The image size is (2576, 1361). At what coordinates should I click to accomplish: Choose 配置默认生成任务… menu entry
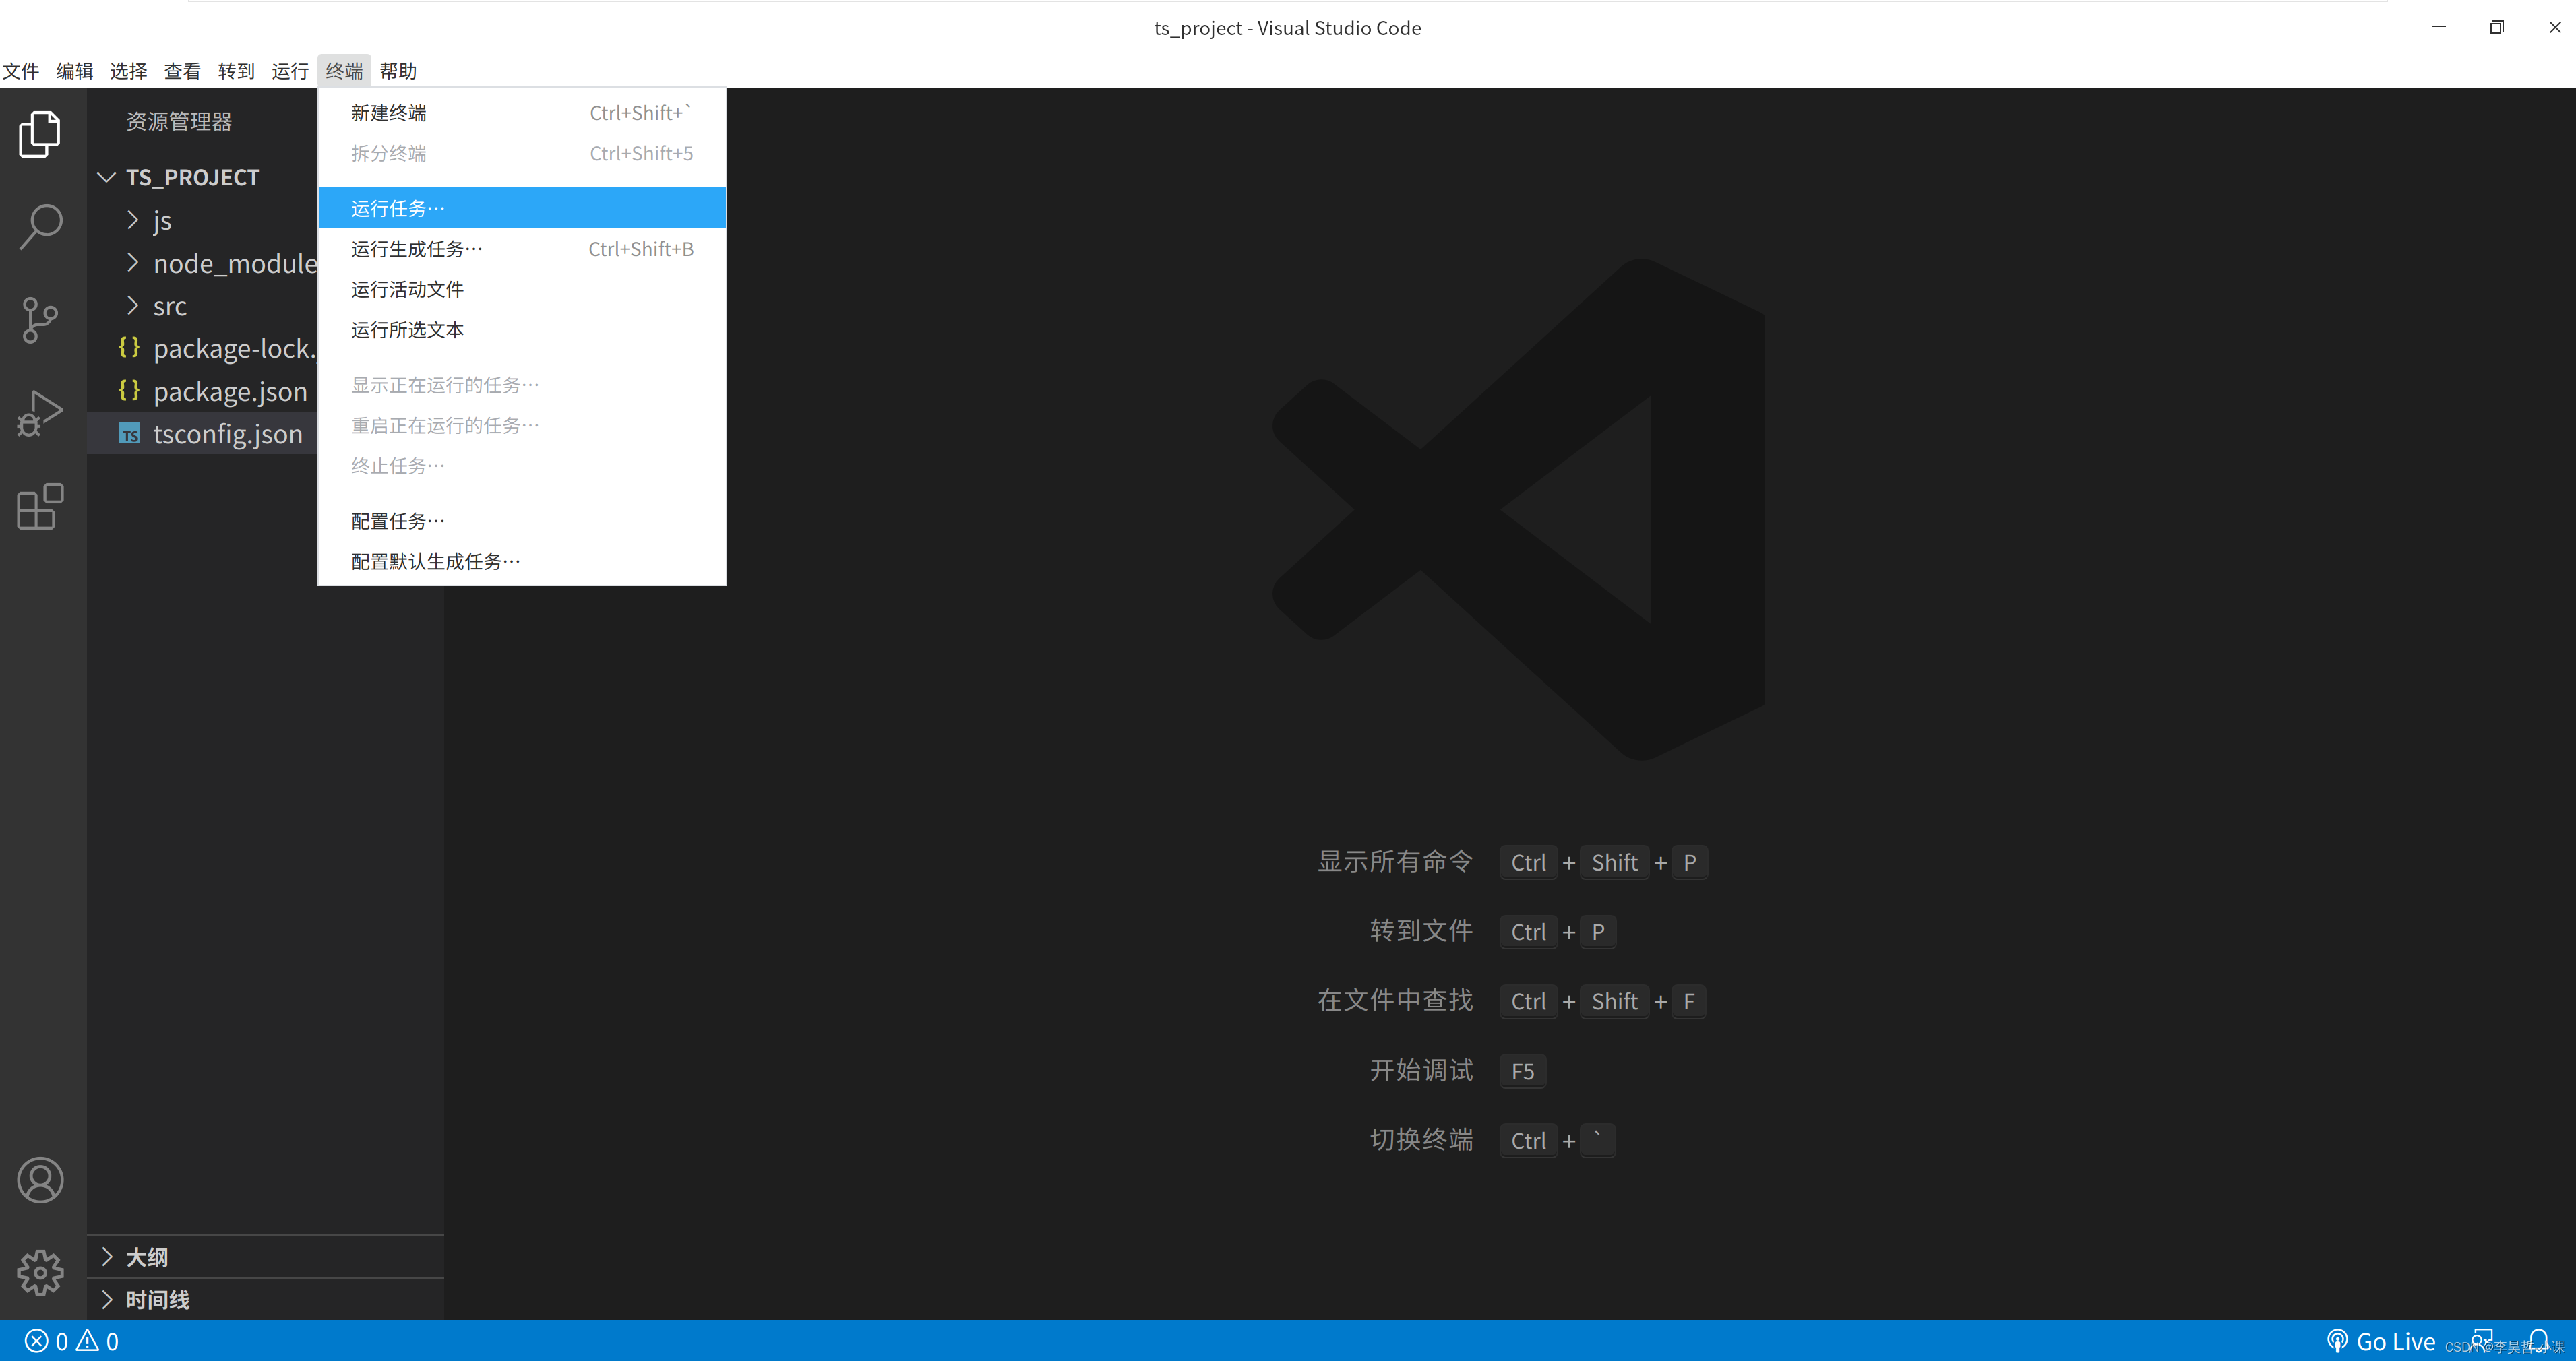522,561
